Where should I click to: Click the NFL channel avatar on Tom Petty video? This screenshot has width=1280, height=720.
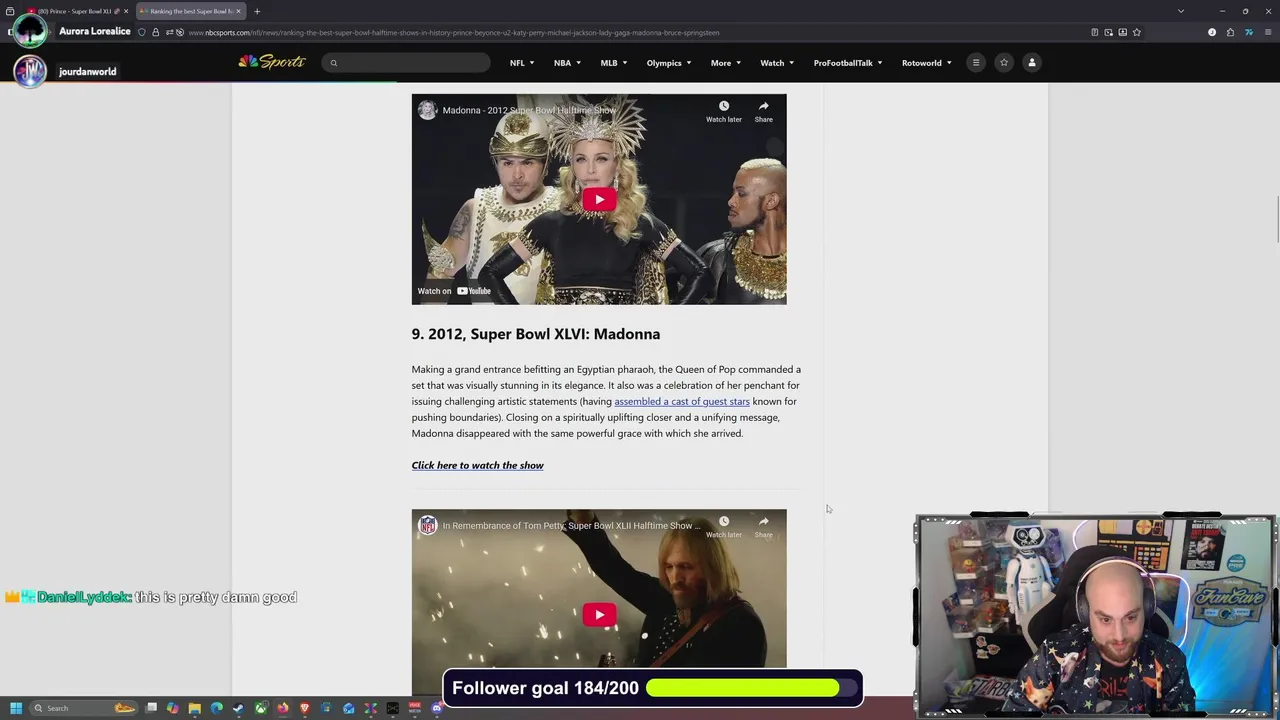tap(427, 525)
